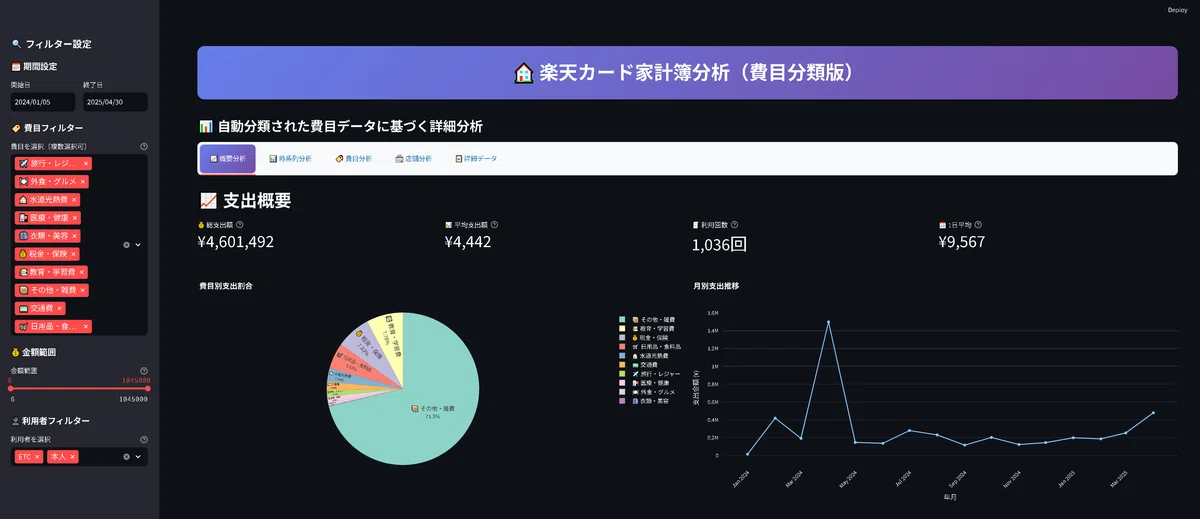
Task: Remove the 医療・健康 tag
Action: [x=75, y=217]
